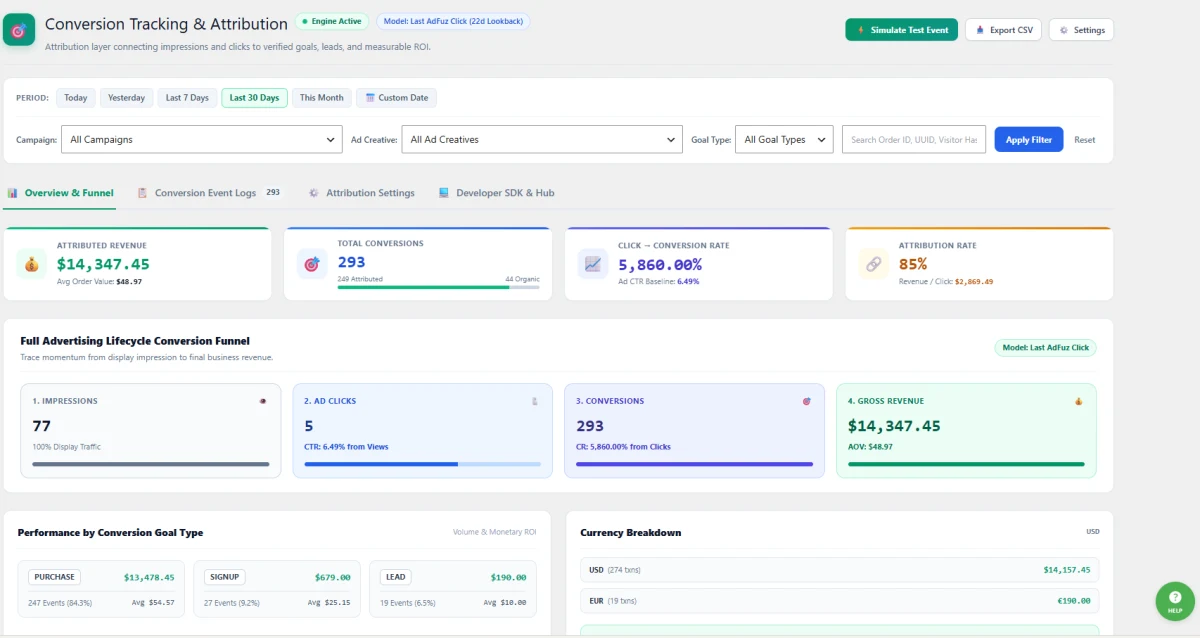The height and width of the screenshot is (638, 1200).
Task: Focus the Search Order ID input field
Action: 914,140
